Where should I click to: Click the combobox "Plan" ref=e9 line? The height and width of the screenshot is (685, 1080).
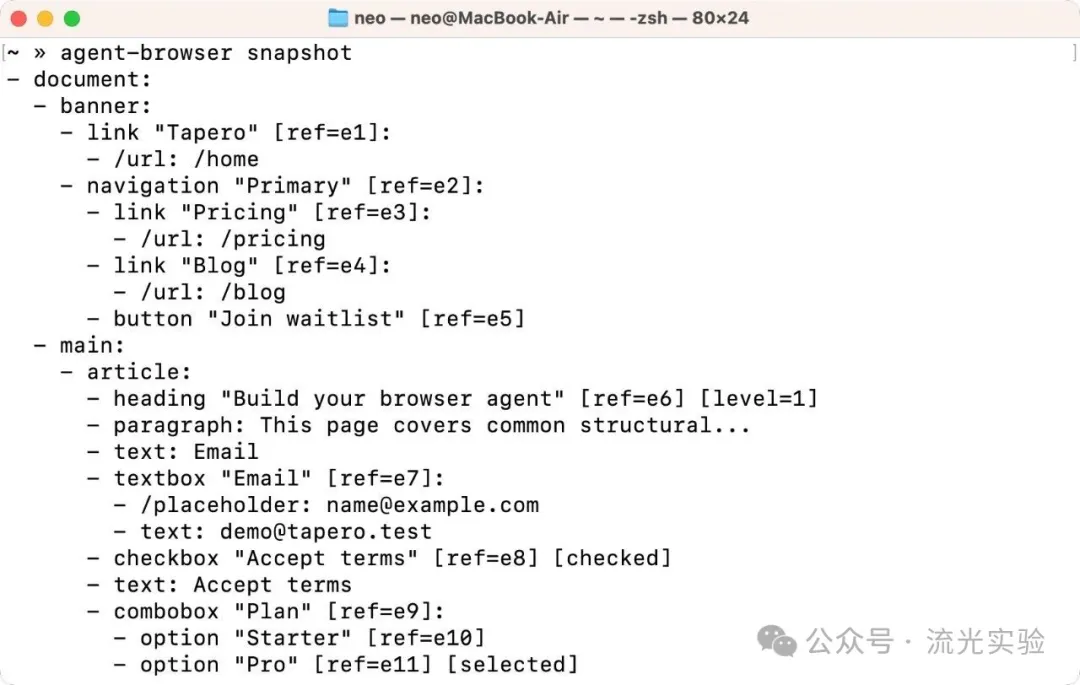[x=266, y=611]
